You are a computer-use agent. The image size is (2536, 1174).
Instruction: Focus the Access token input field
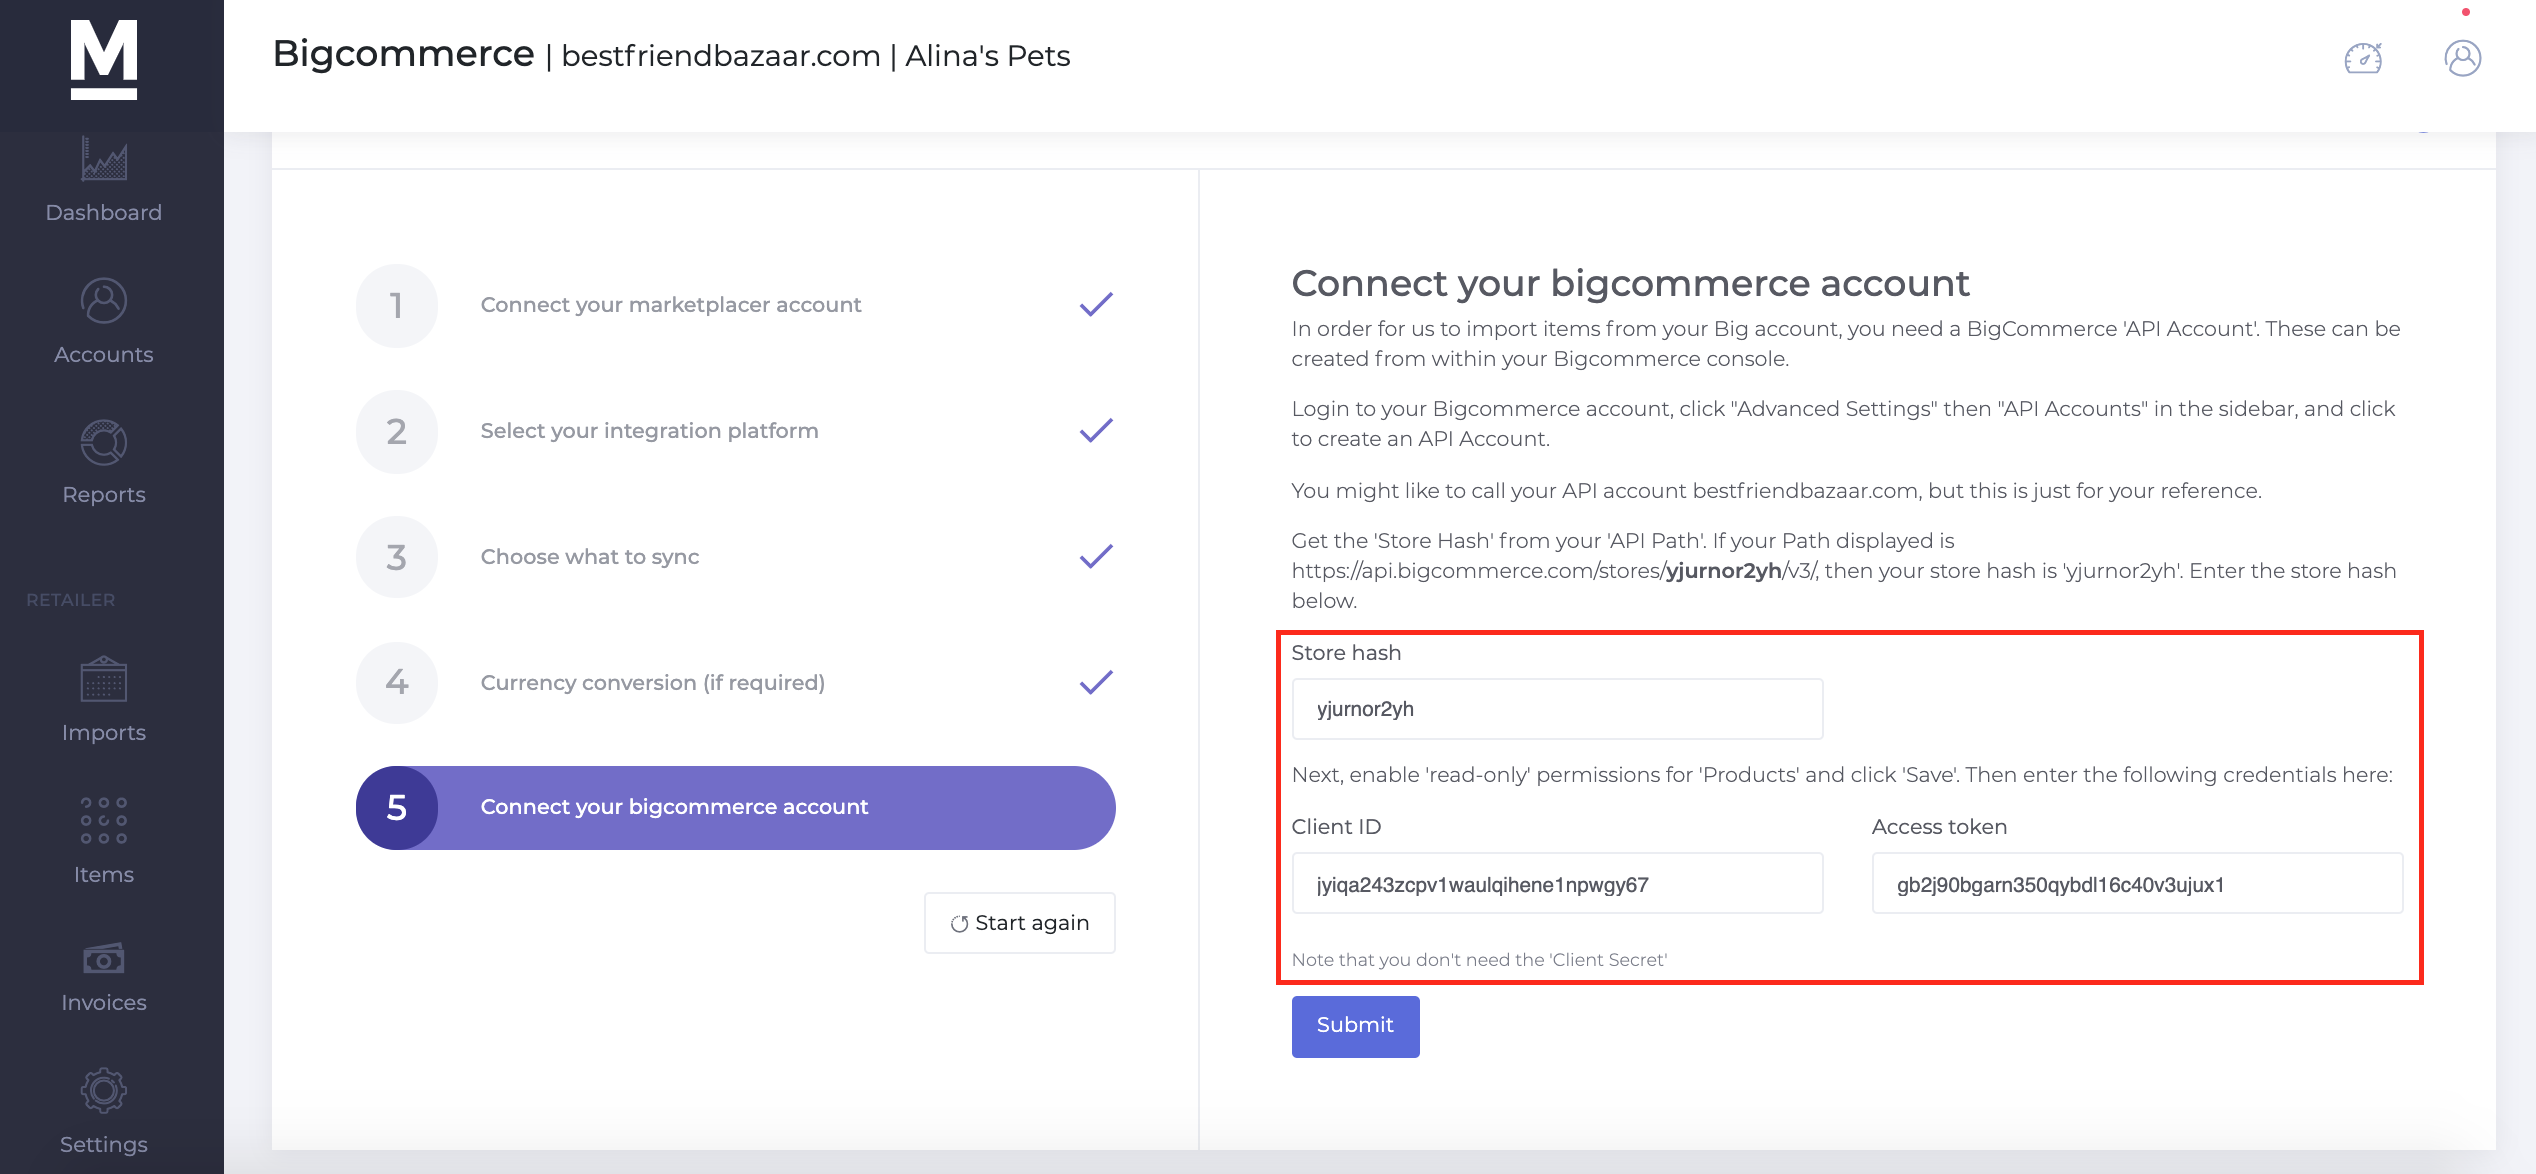2137,884
